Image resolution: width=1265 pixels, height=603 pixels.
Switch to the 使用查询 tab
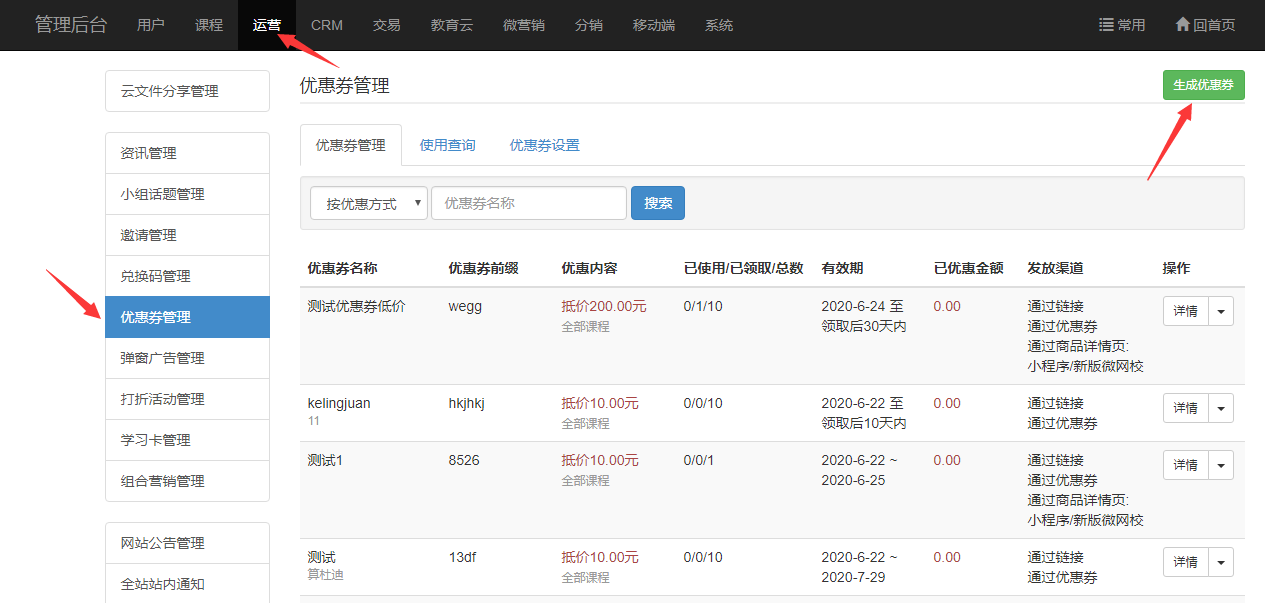coord(447,145)
